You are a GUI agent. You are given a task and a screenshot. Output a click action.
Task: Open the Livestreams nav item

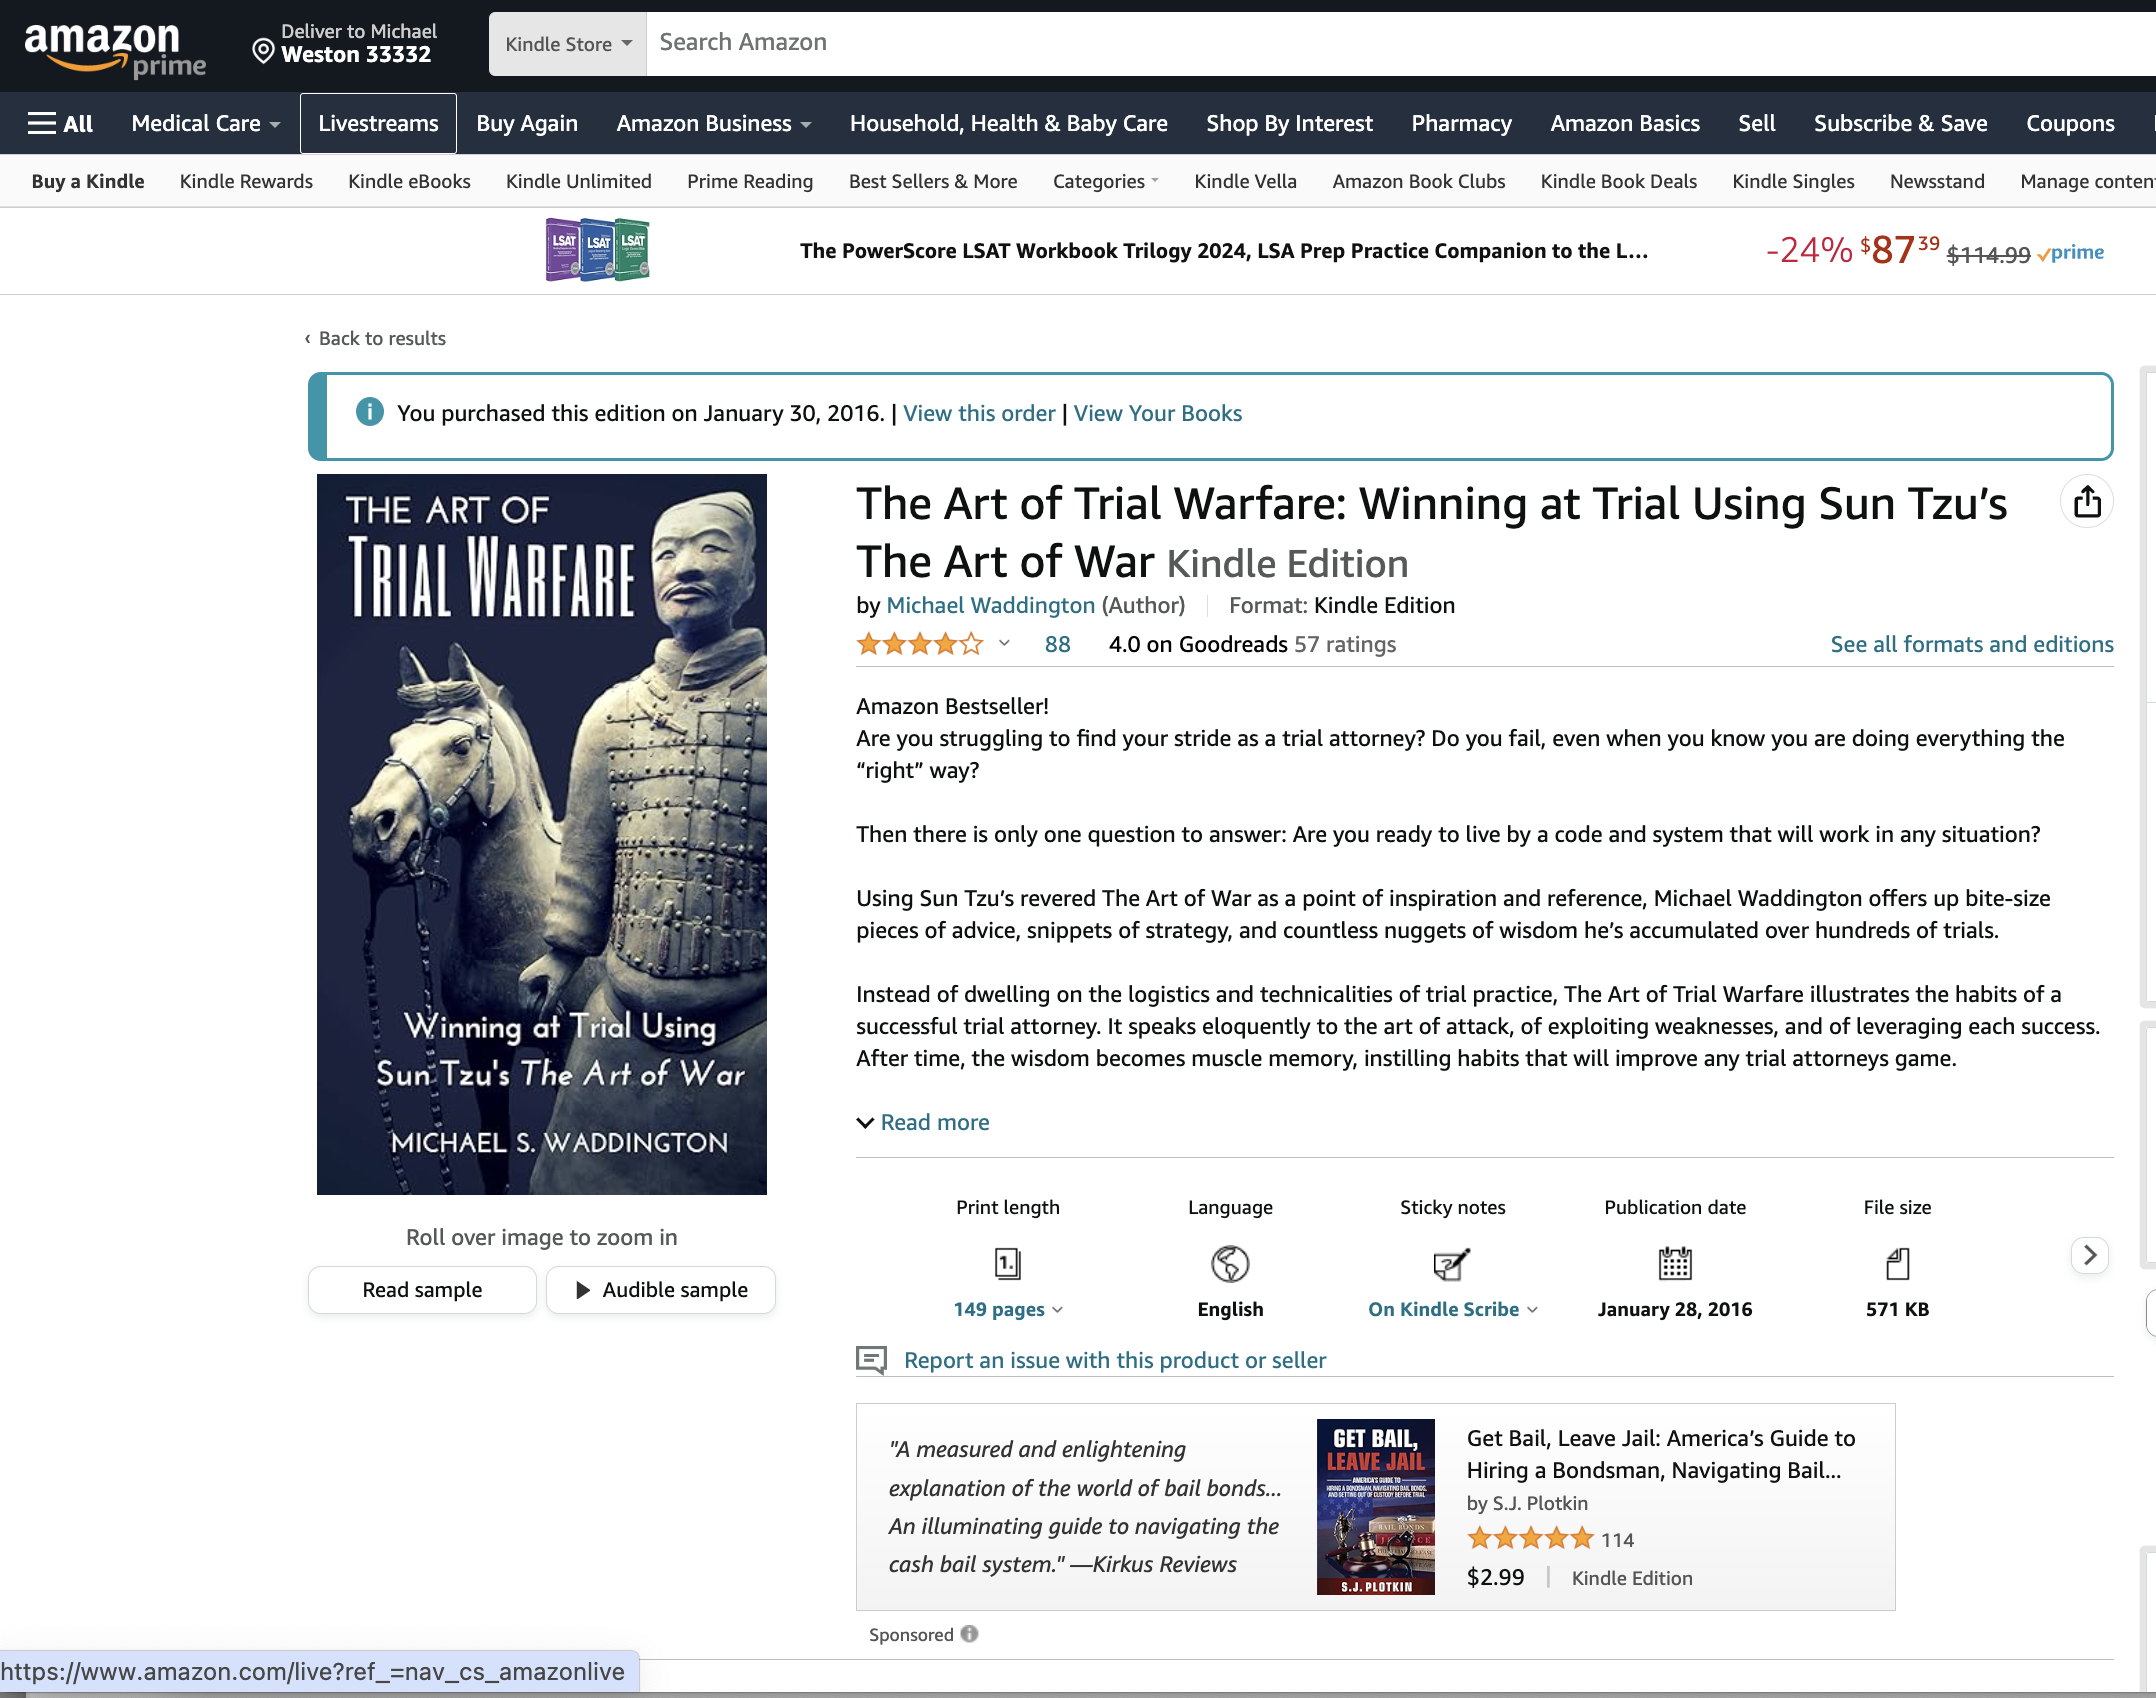click(x=378, y=123)
